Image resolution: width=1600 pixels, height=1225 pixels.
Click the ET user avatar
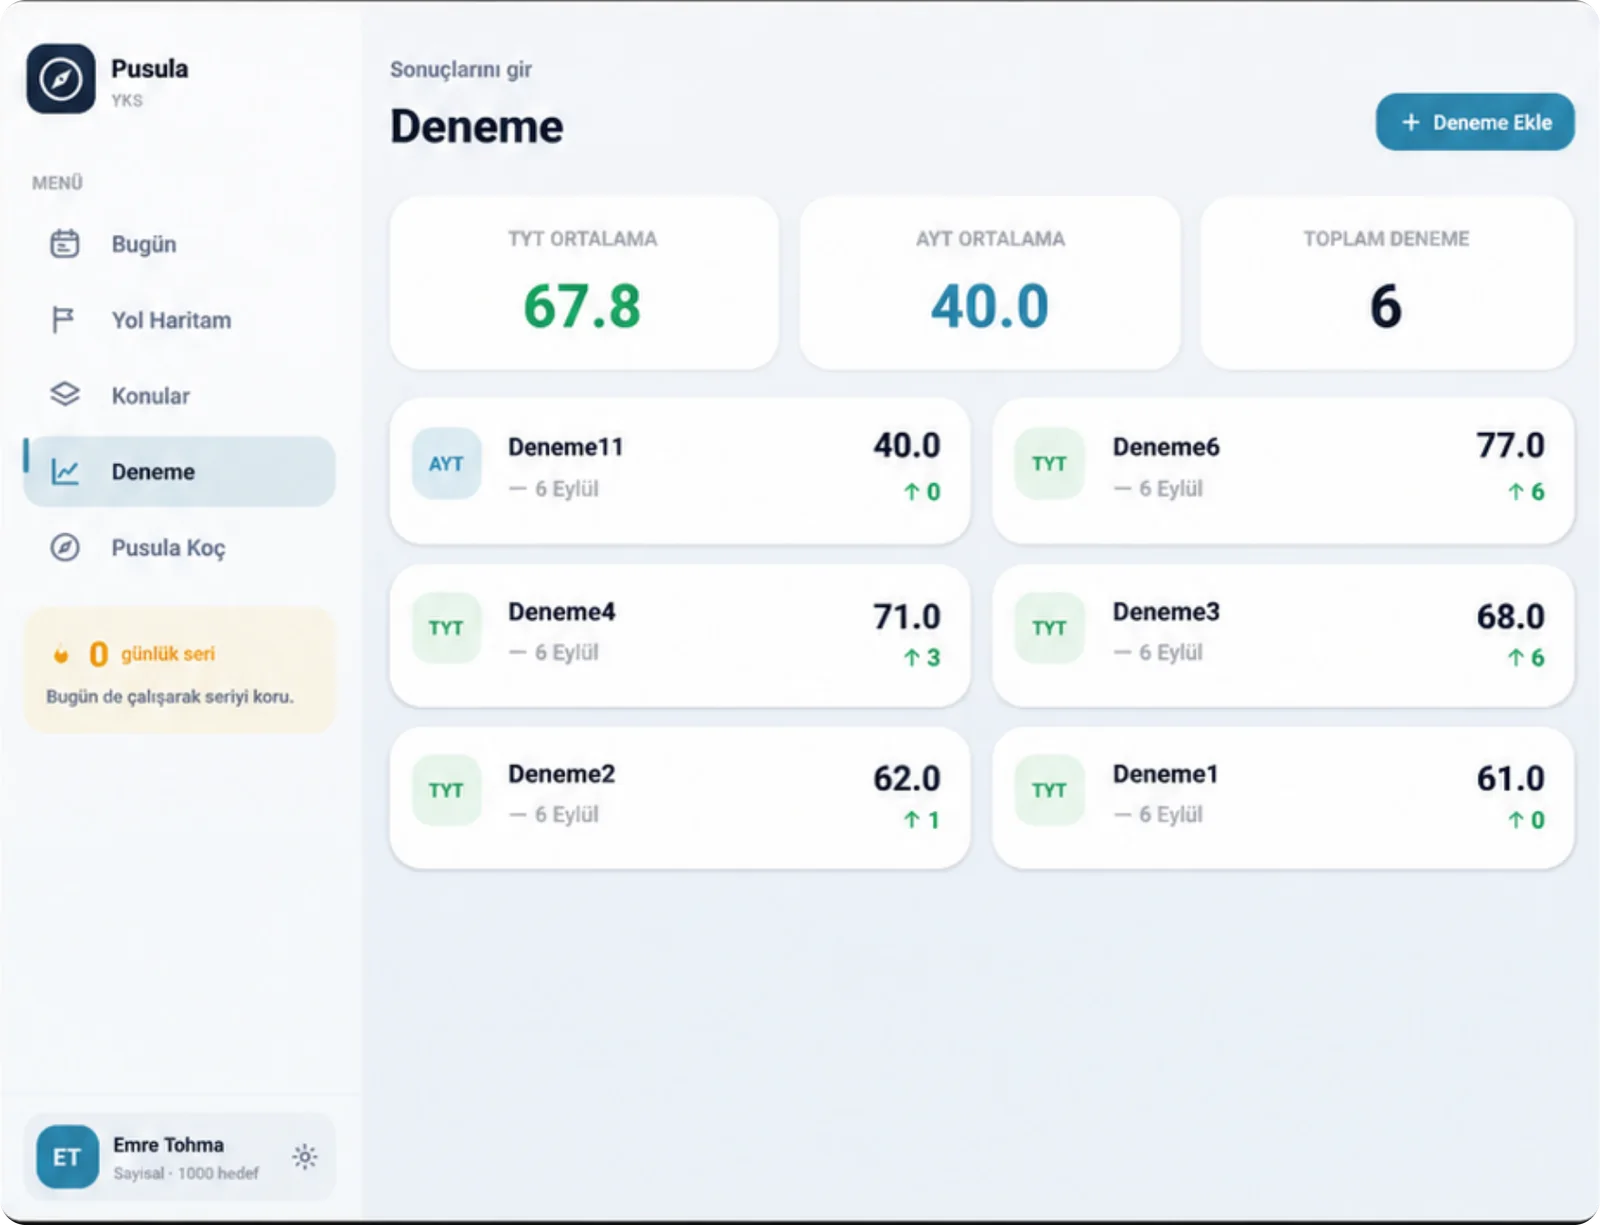click(x=67, y=1157)
